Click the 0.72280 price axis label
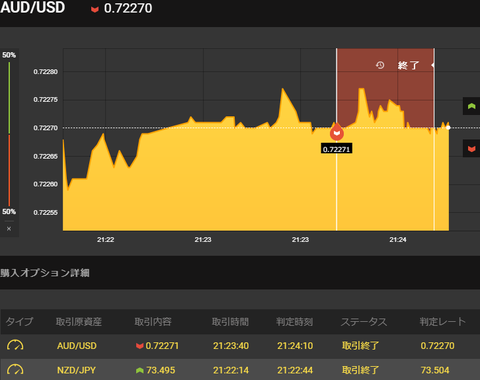The height and width of the screenshot is (380, 480). tap(45, 72)
